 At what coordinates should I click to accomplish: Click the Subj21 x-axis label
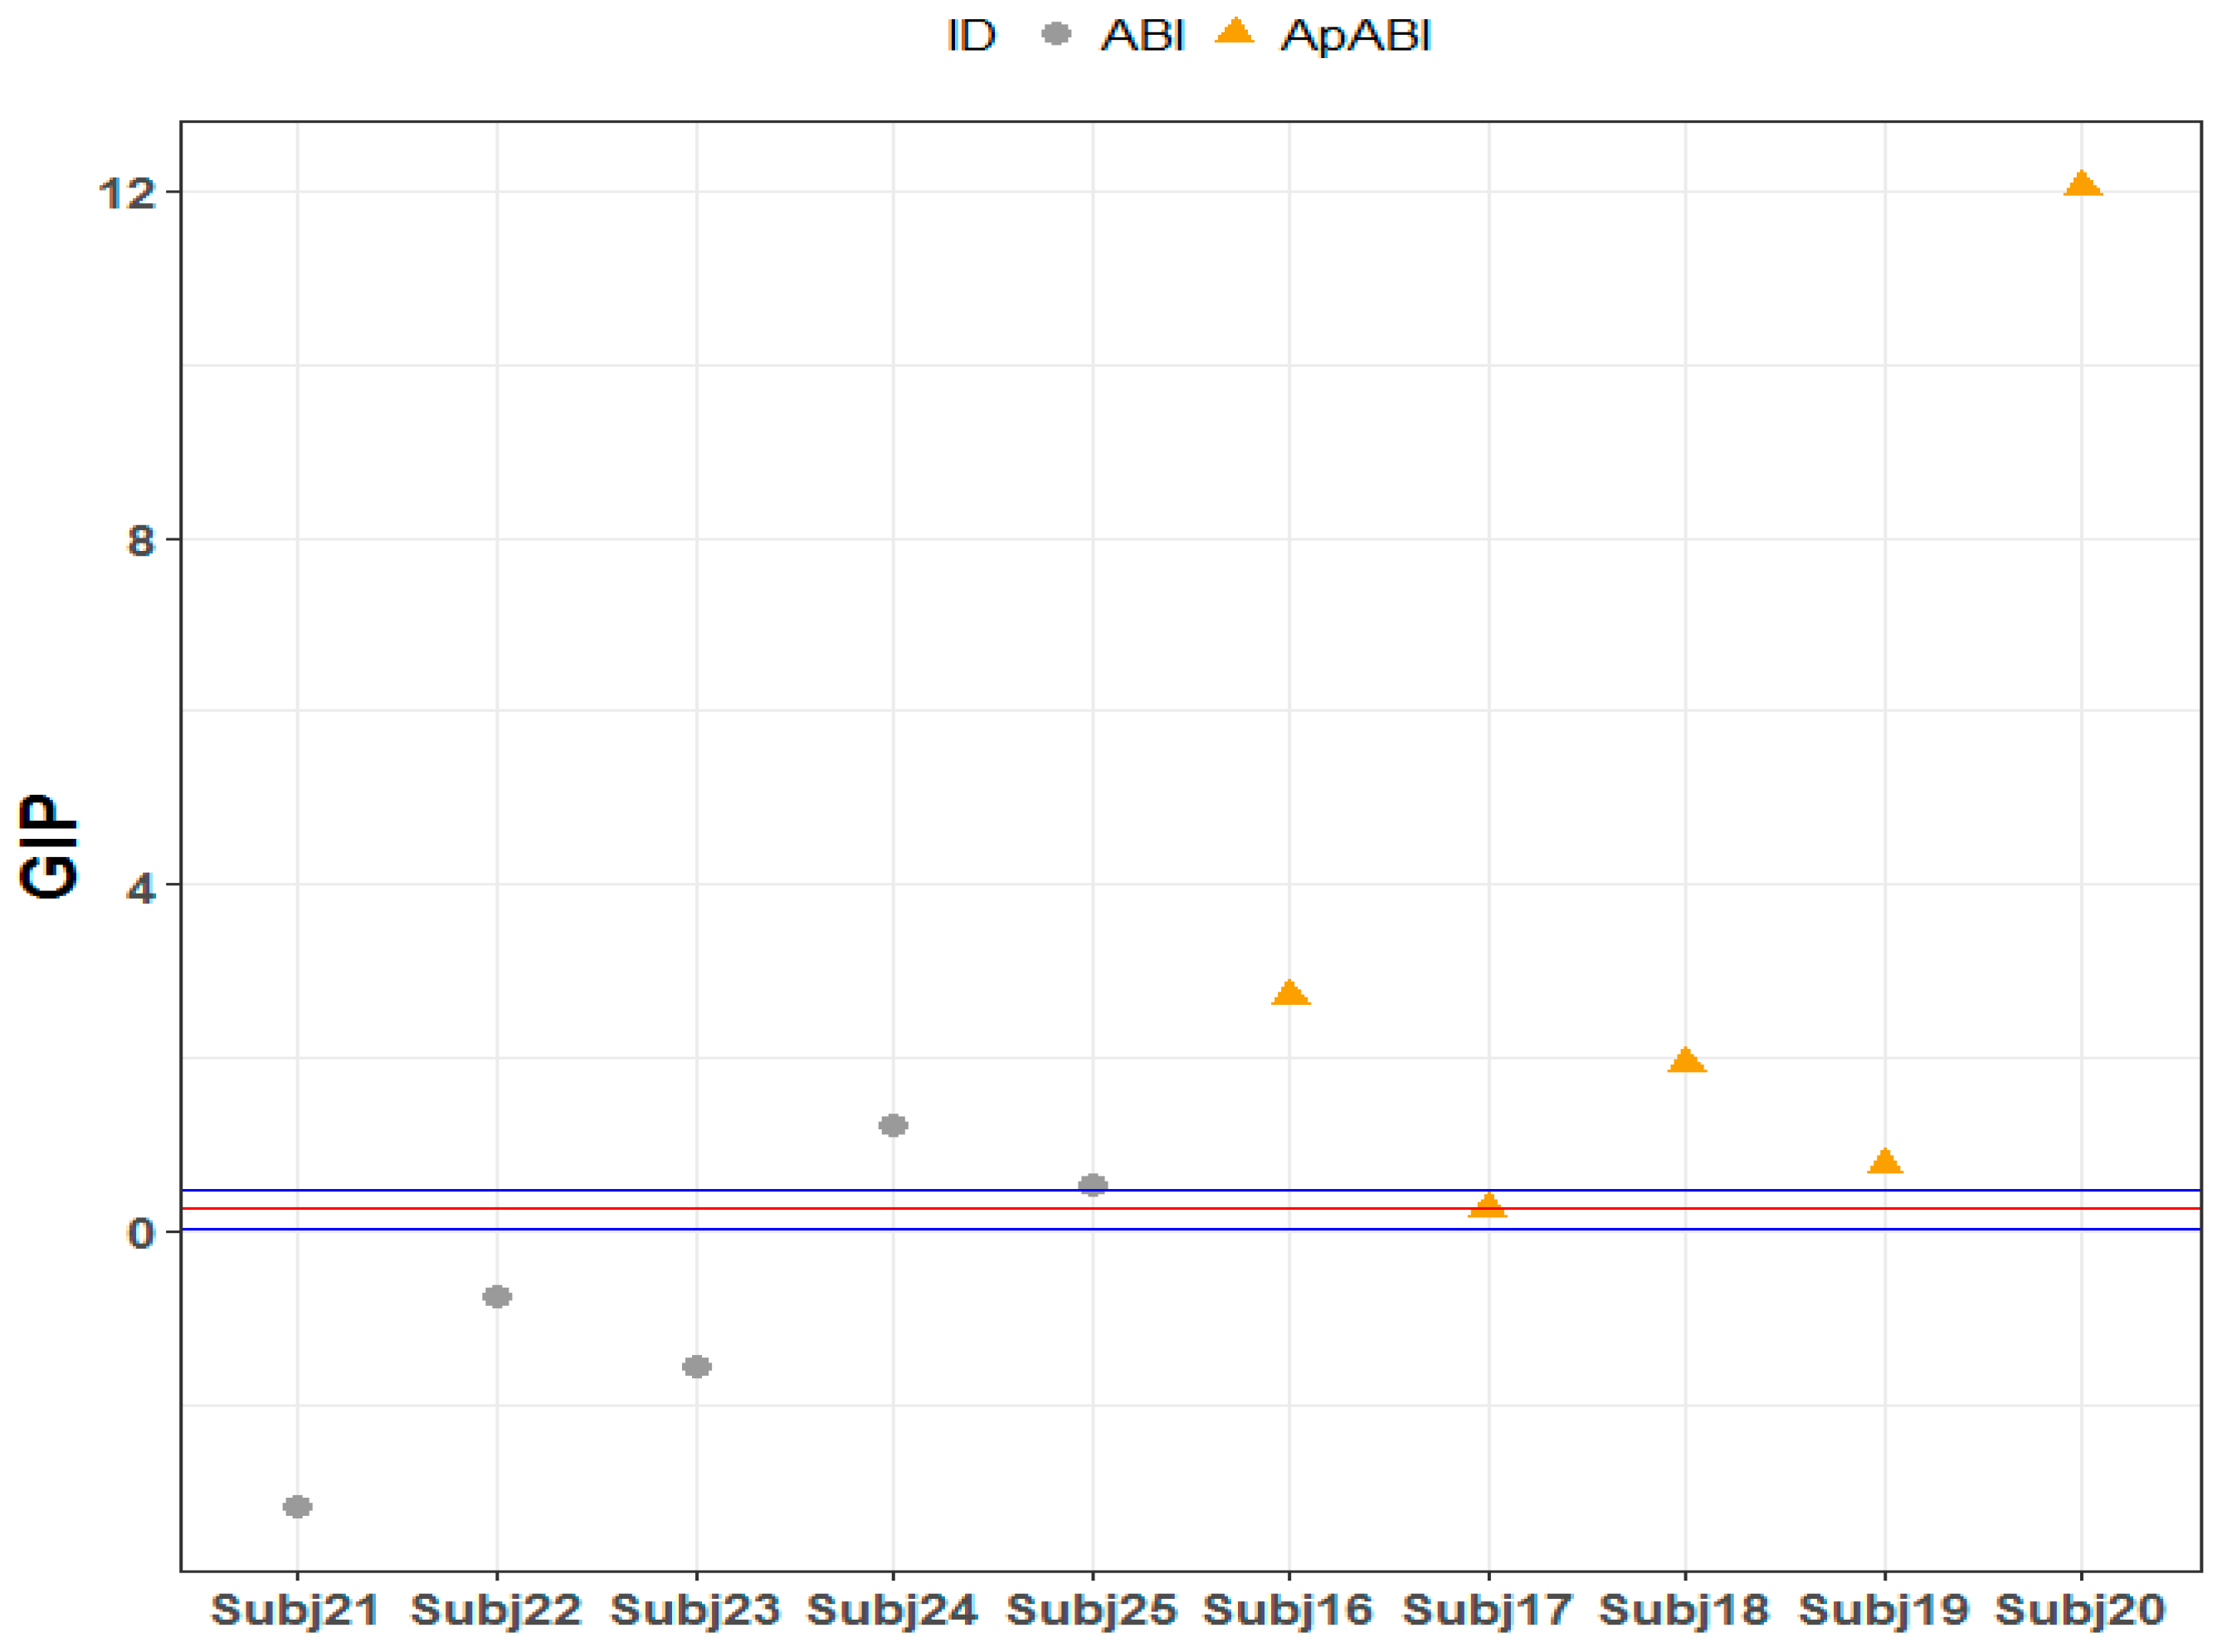tap(296, 1611)
